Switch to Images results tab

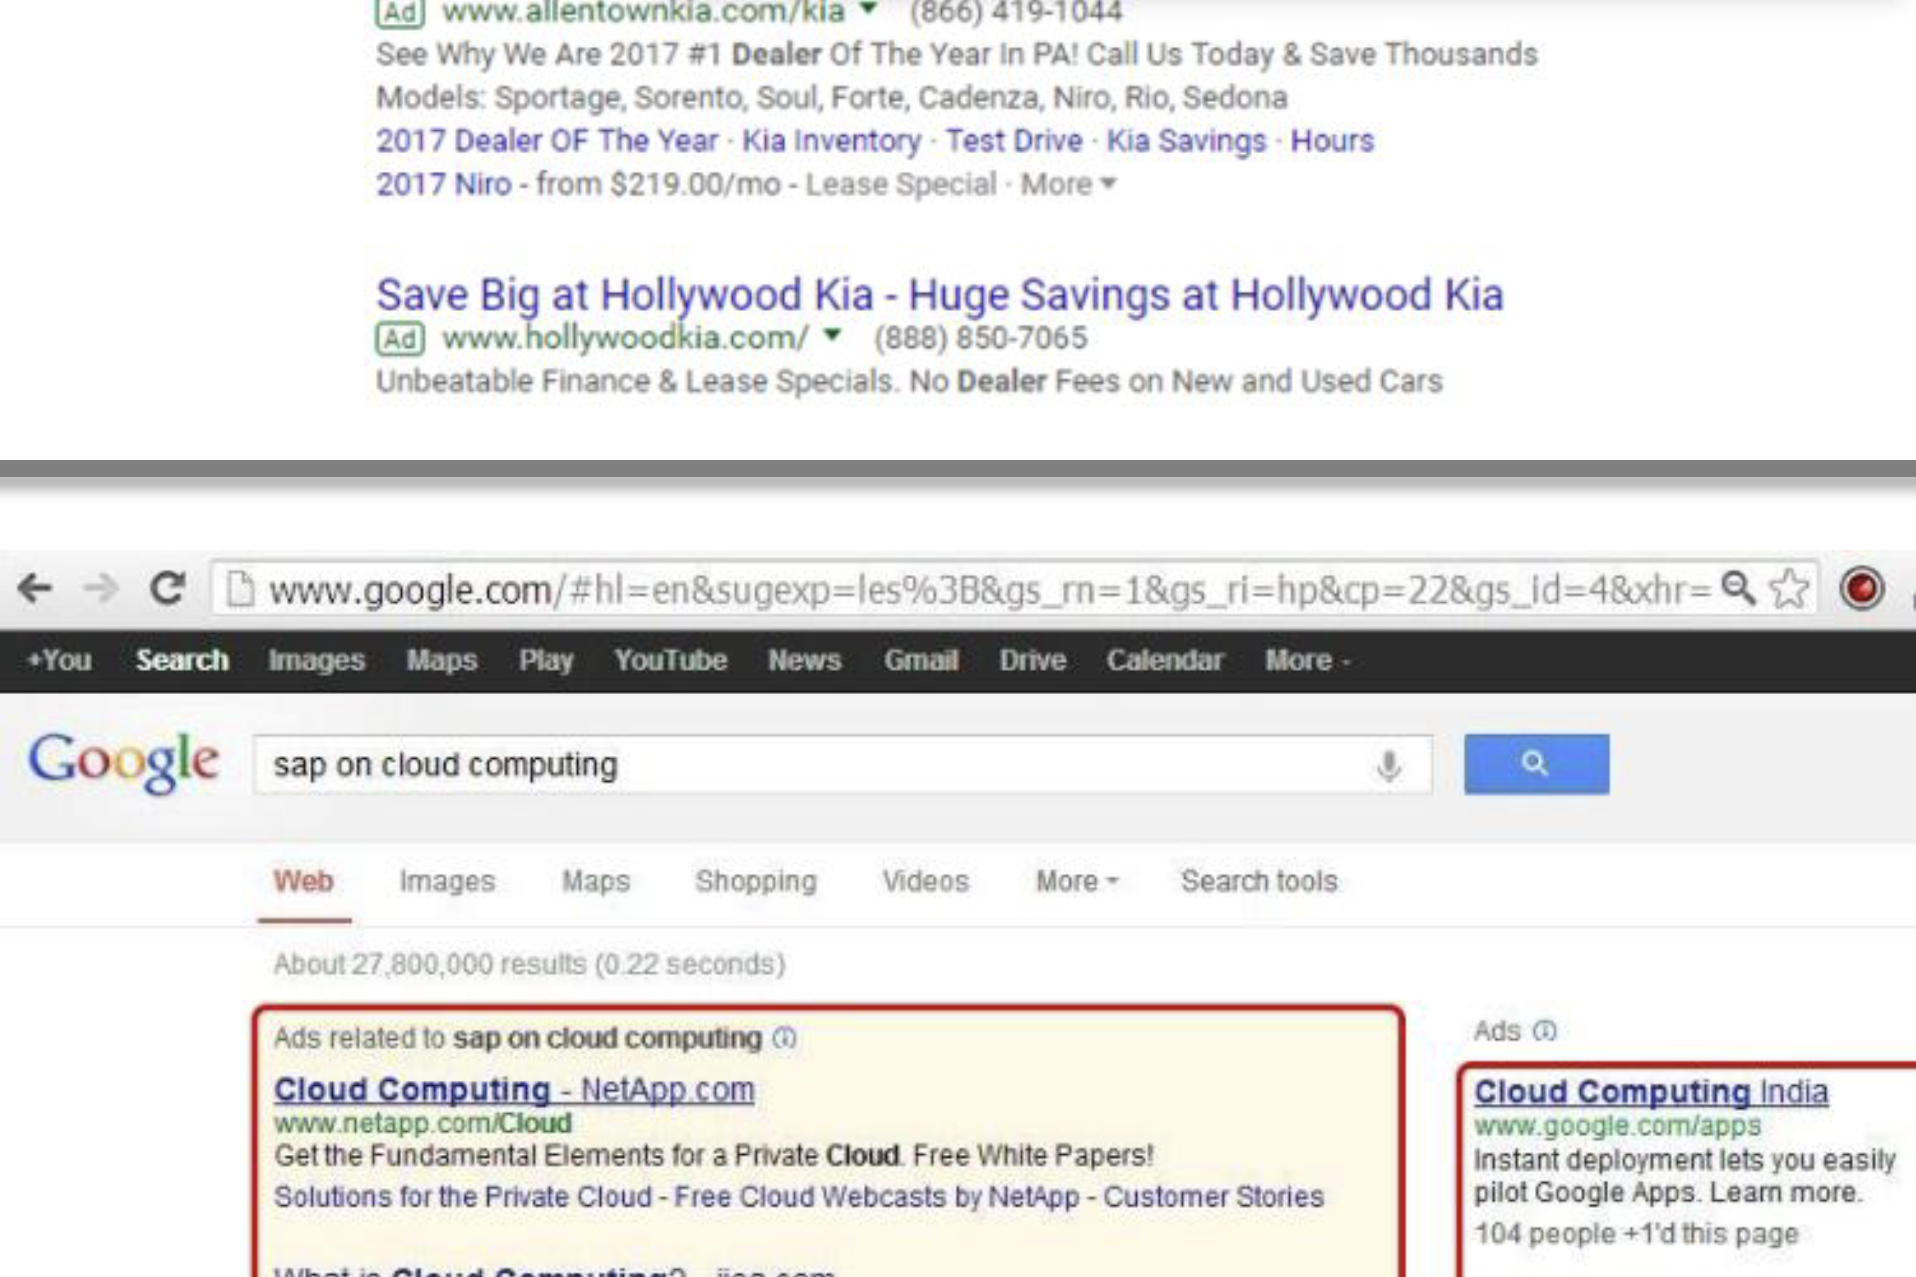click(447, 881)
